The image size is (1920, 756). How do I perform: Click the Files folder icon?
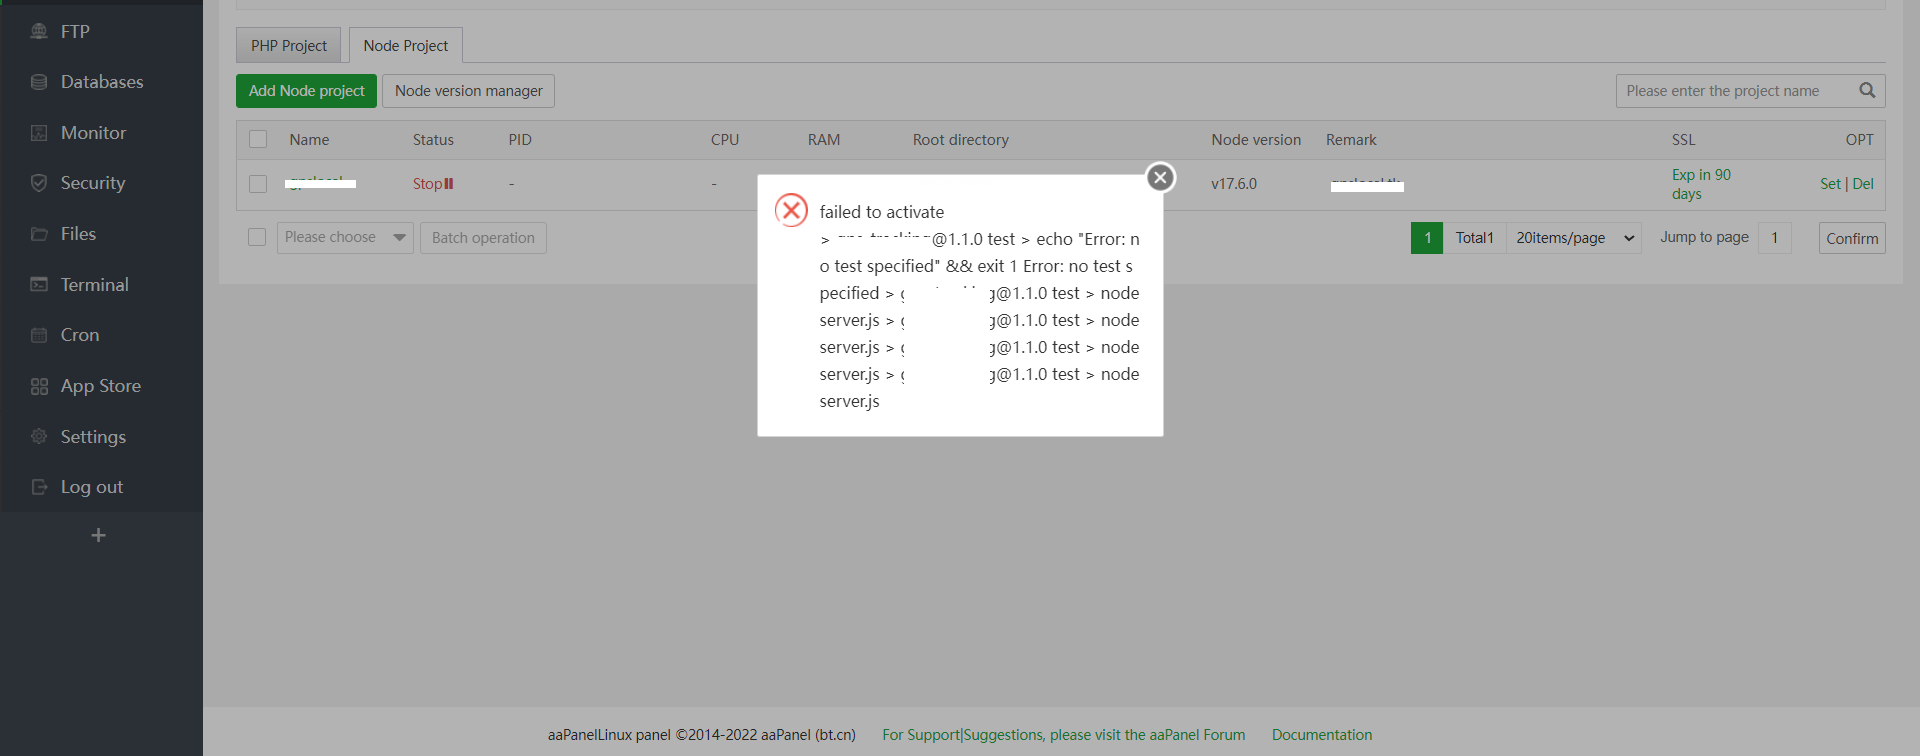39,234
